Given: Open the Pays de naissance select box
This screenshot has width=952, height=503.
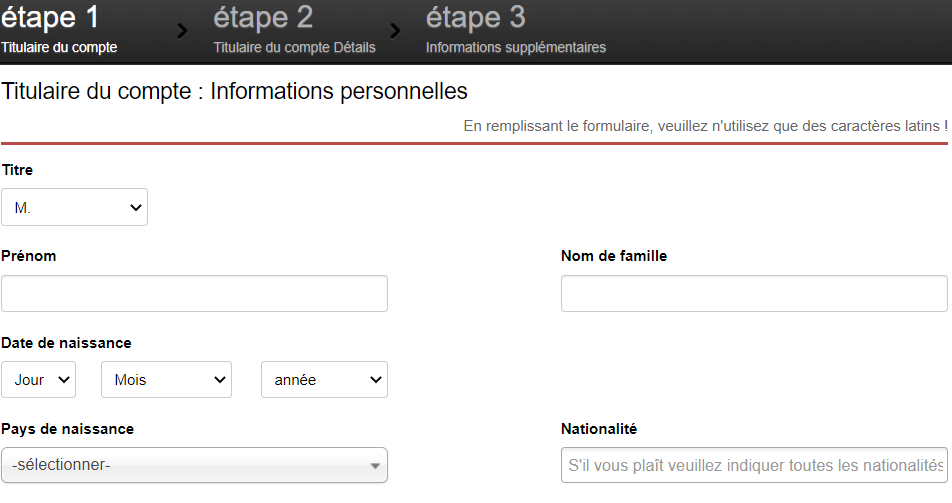Looking at the screenshot, I should point(194,465).
